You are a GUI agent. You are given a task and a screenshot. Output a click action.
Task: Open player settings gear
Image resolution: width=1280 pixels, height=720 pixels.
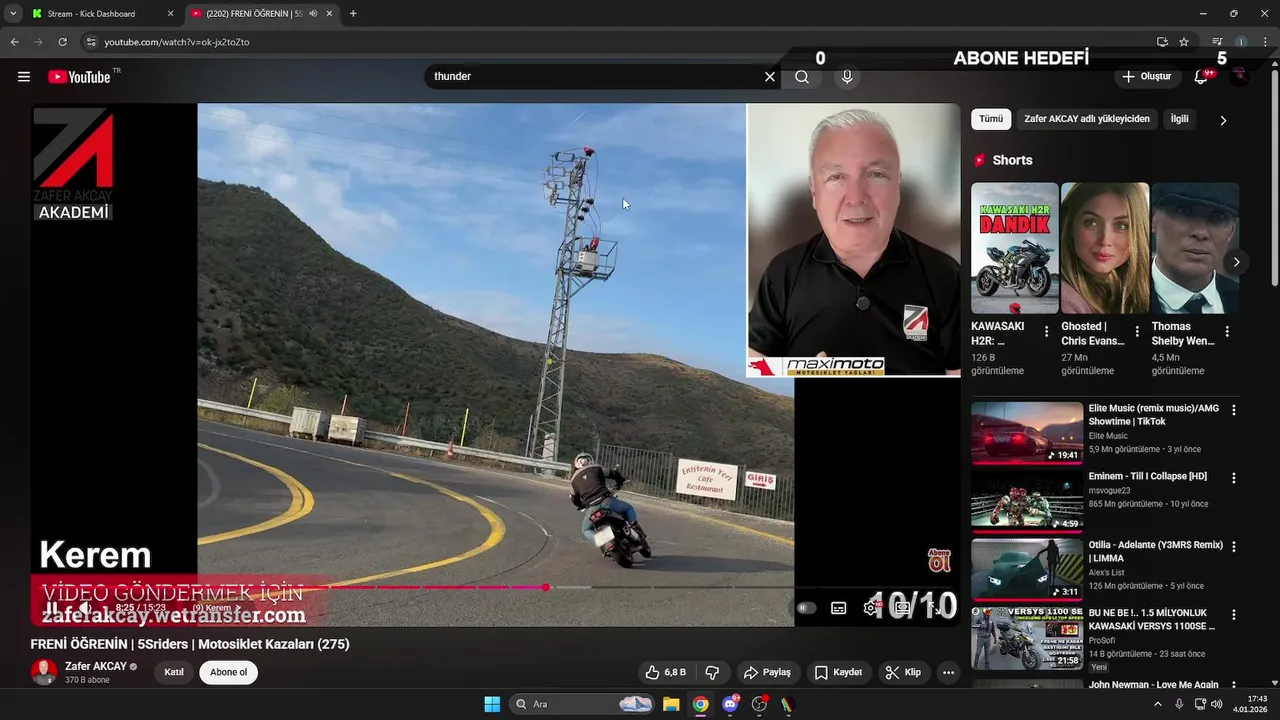click(x=869, y=608)
